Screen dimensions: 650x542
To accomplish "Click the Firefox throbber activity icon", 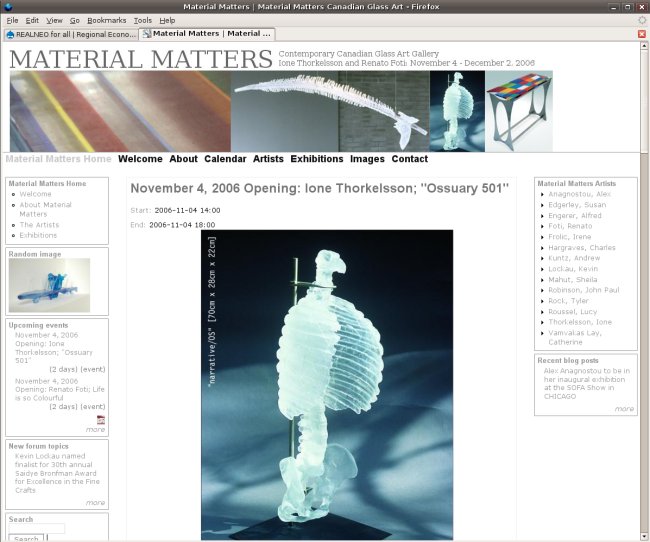I will click(x=642, y=20).
